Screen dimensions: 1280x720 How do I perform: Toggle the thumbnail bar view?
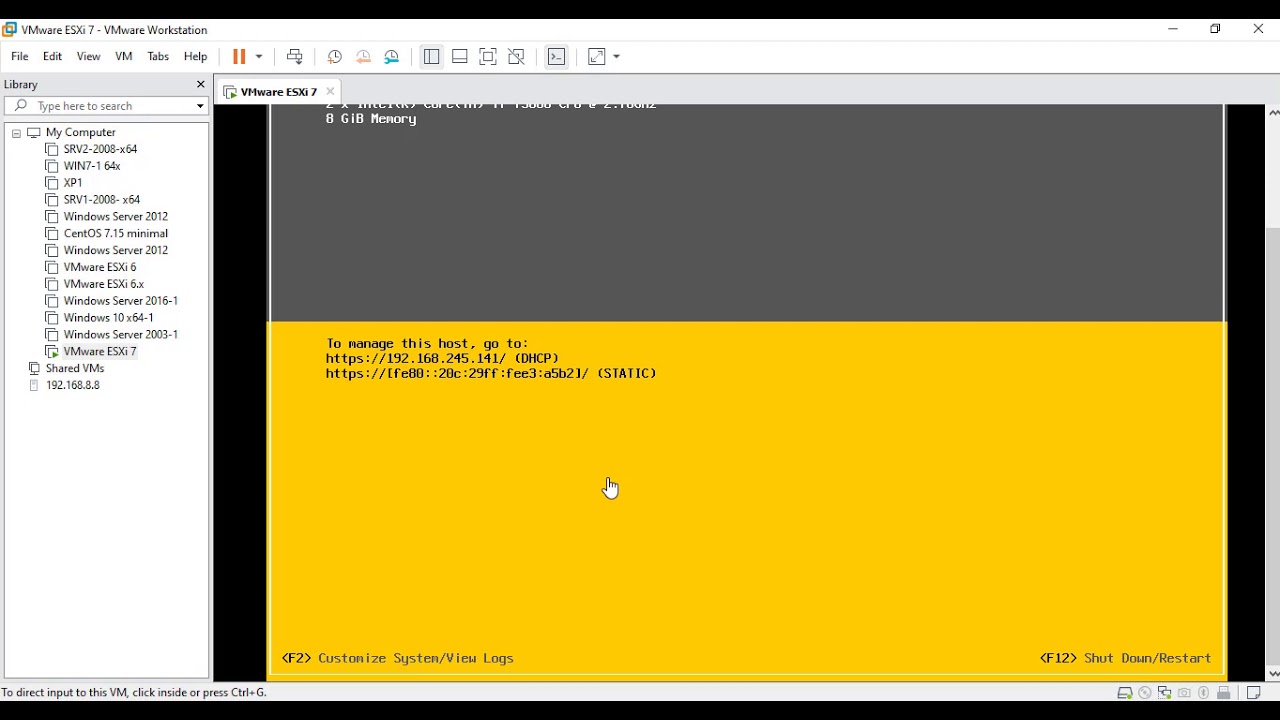tap(460, 57)
